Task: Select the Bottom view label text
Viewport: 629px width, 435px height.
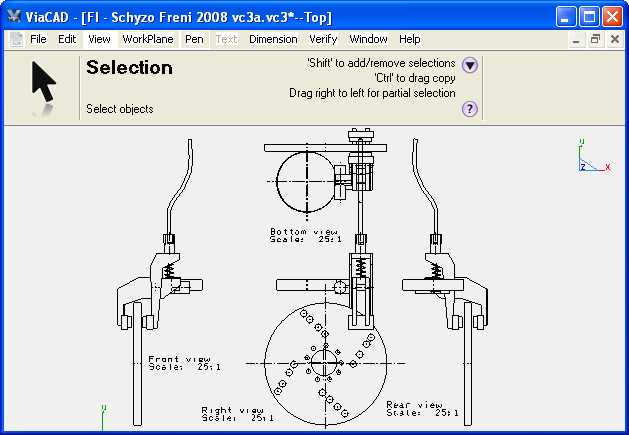Action: (298, 231)
